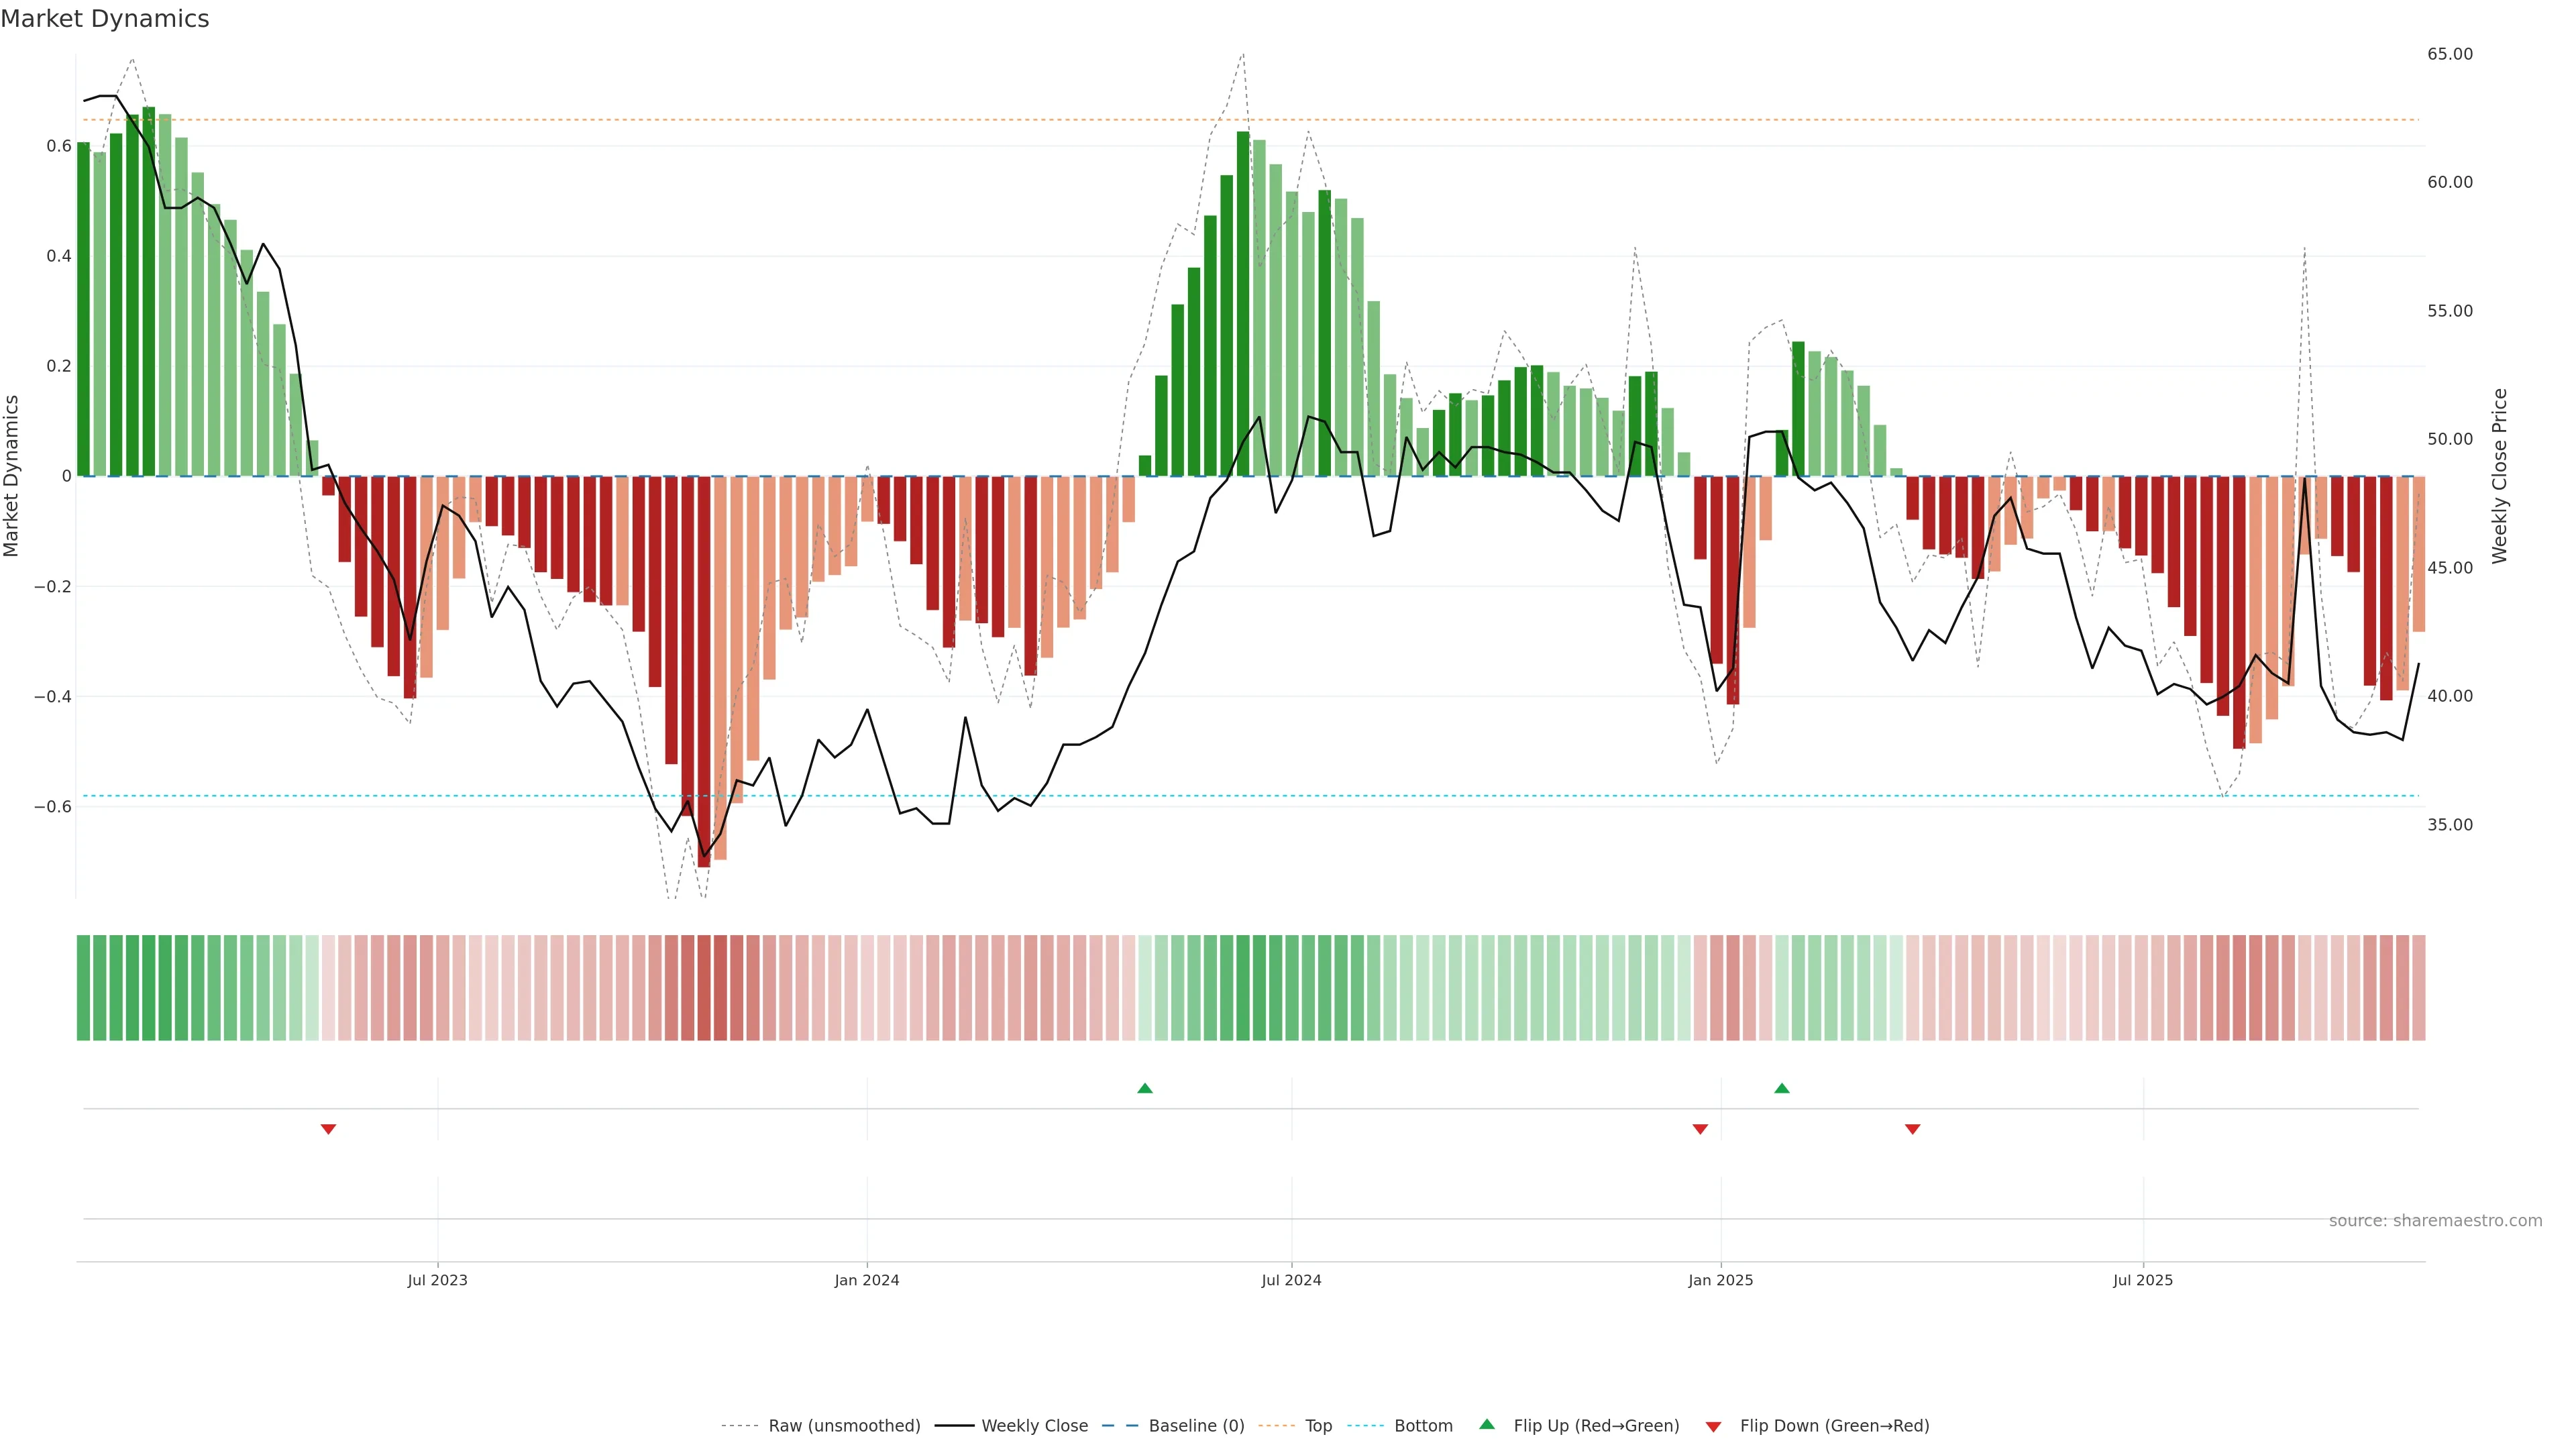Toggle the Weekly Close legend entry
The height and width of the screenshot is (1449, 2576).
(x=1034, y=1426)
